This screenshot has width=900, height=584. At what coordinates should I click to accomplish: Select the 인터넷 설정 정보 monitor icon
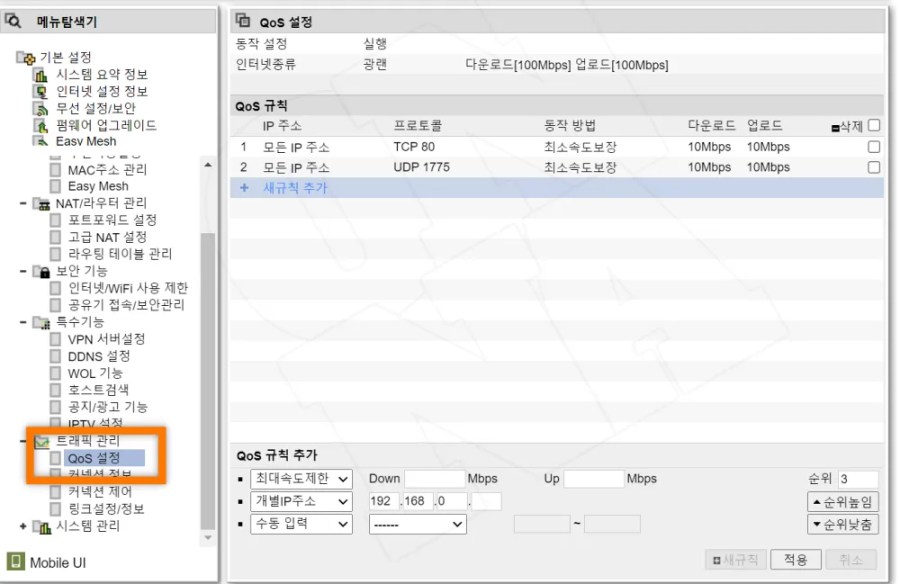[43, 91]
